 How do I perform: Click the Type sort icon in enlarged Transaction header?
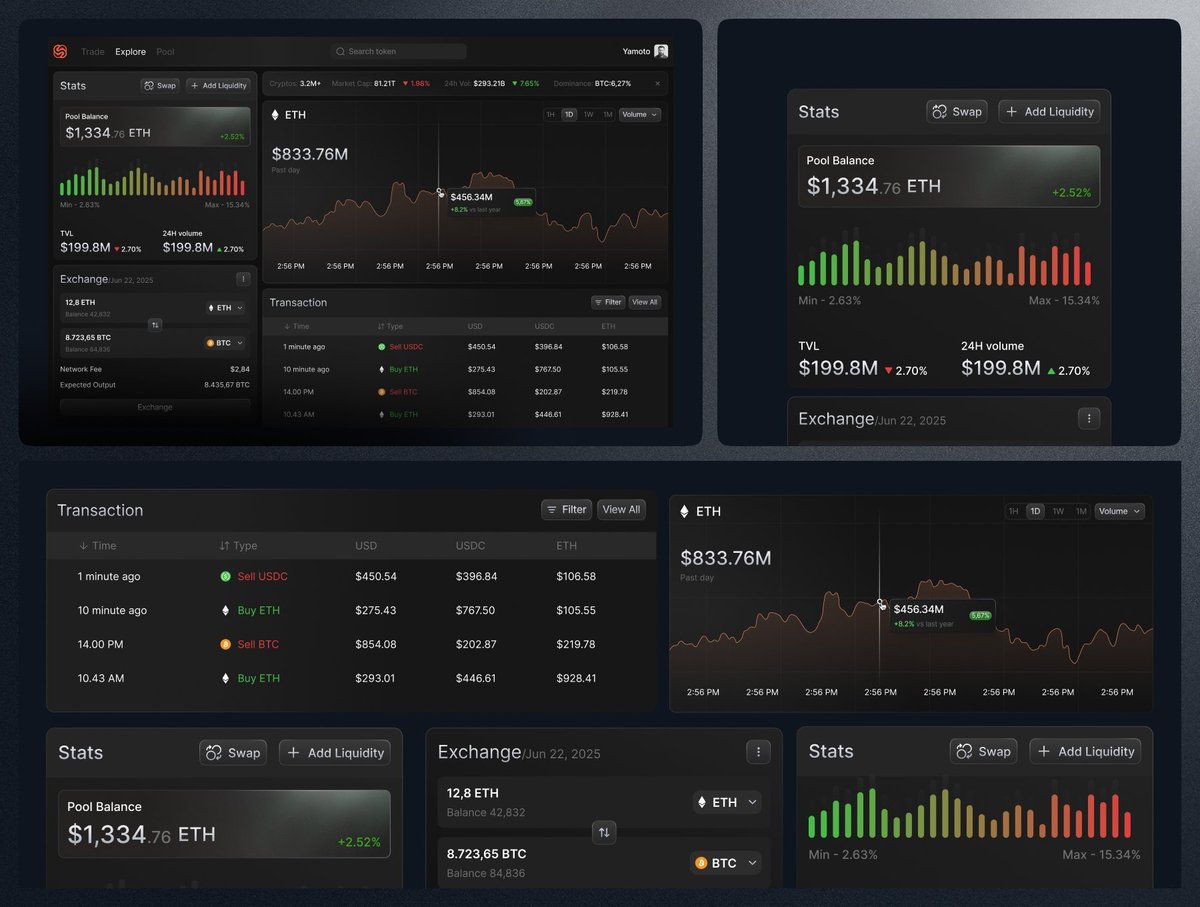click(x=224, y=546)
